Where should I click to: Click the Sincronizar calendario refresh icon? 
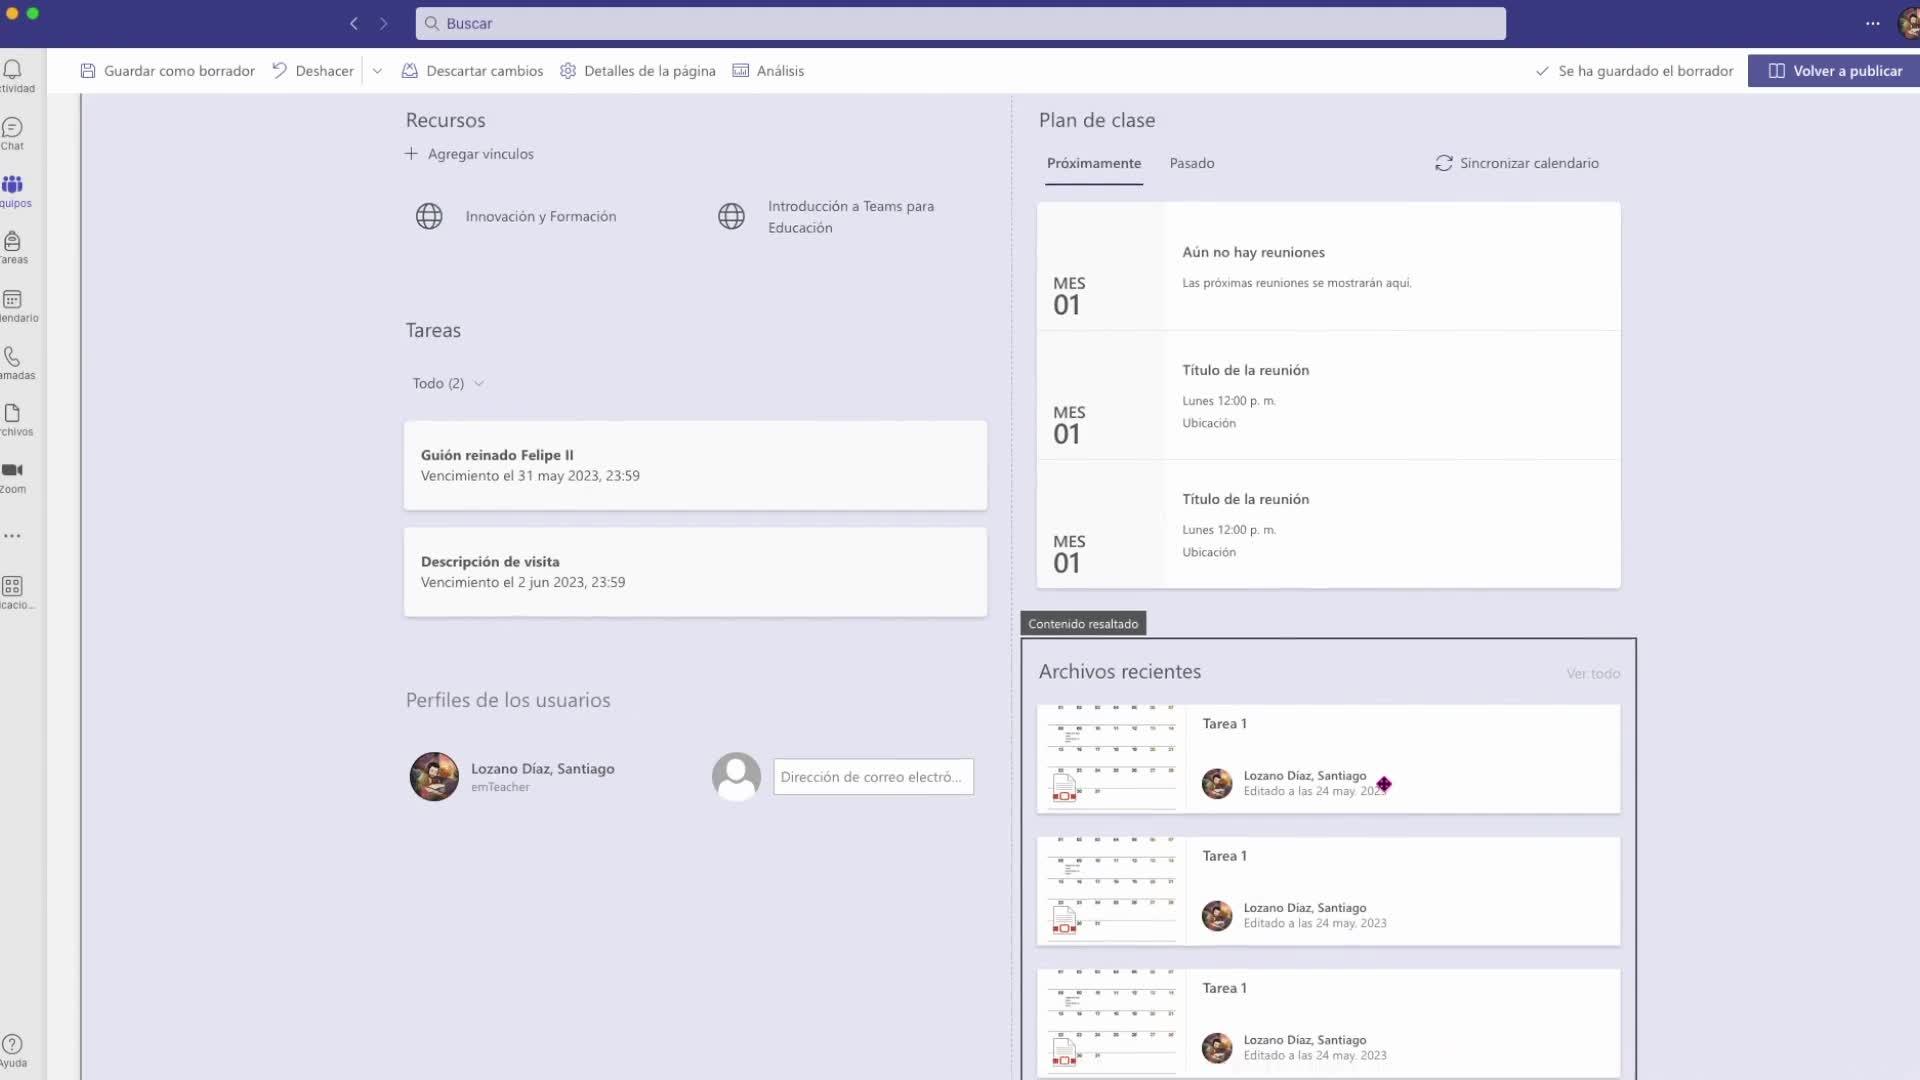pyautogui.click(x=1443, y=163)
